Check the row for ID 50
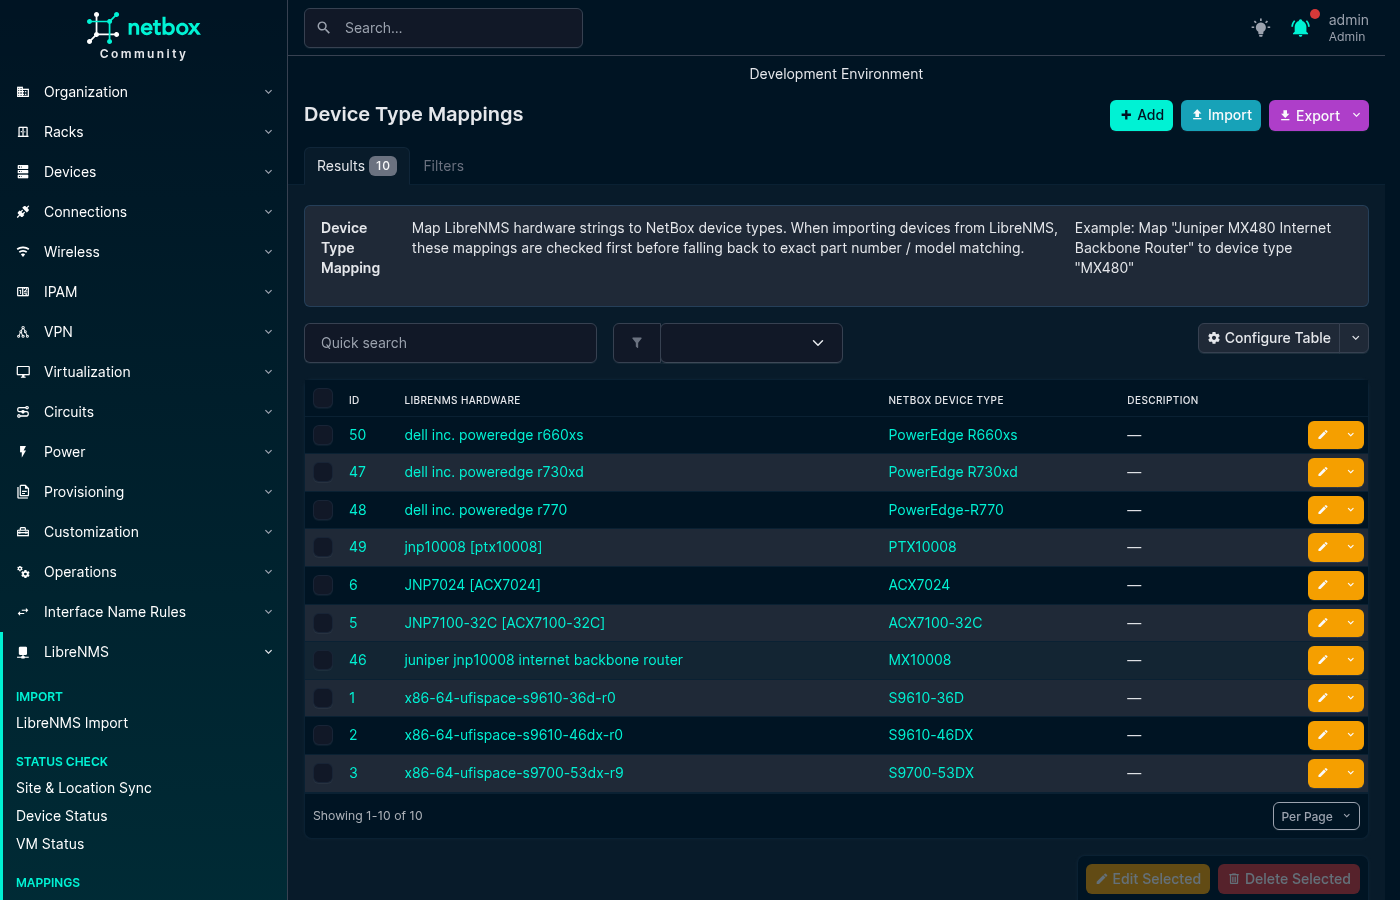The width and height of the screenshot is (1400, 900). coord(323,435)
